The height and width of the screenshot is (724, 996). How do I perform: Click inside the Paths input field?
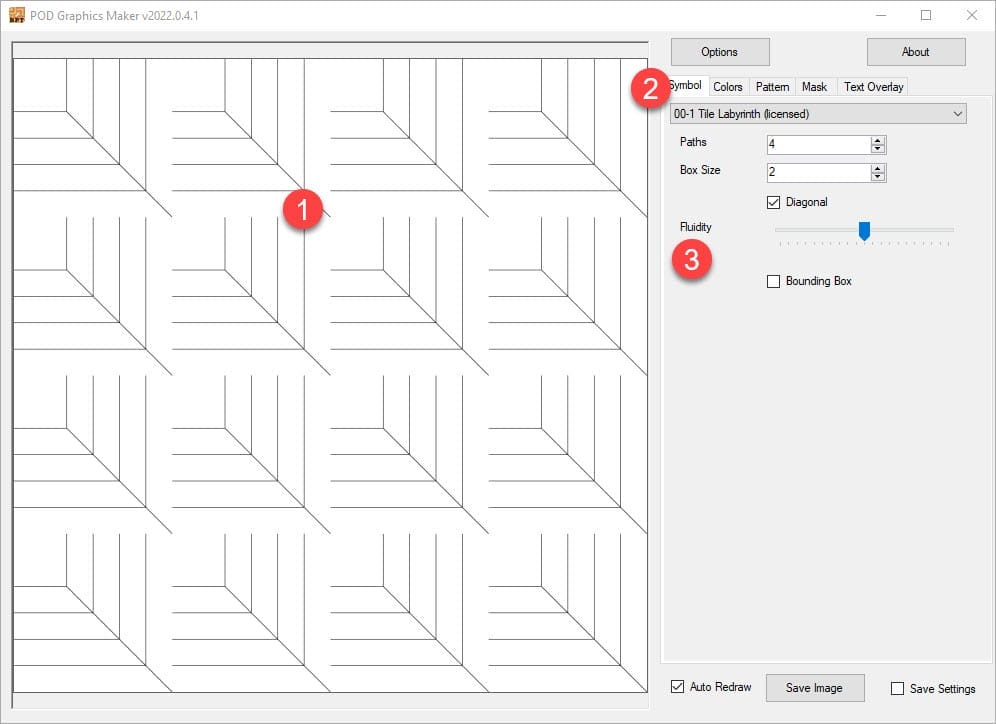coord(817,145)
